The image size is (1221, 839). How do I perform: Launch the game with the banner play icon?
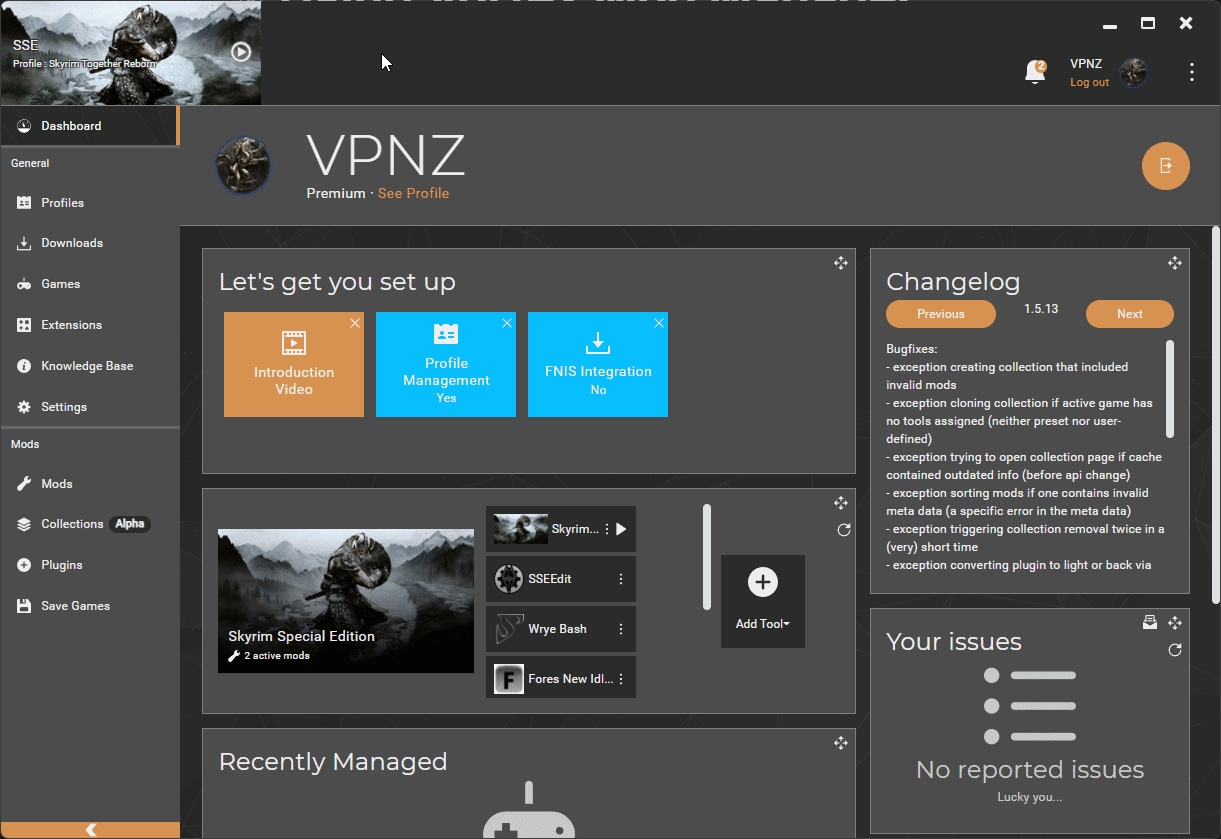tap(241, 51)
